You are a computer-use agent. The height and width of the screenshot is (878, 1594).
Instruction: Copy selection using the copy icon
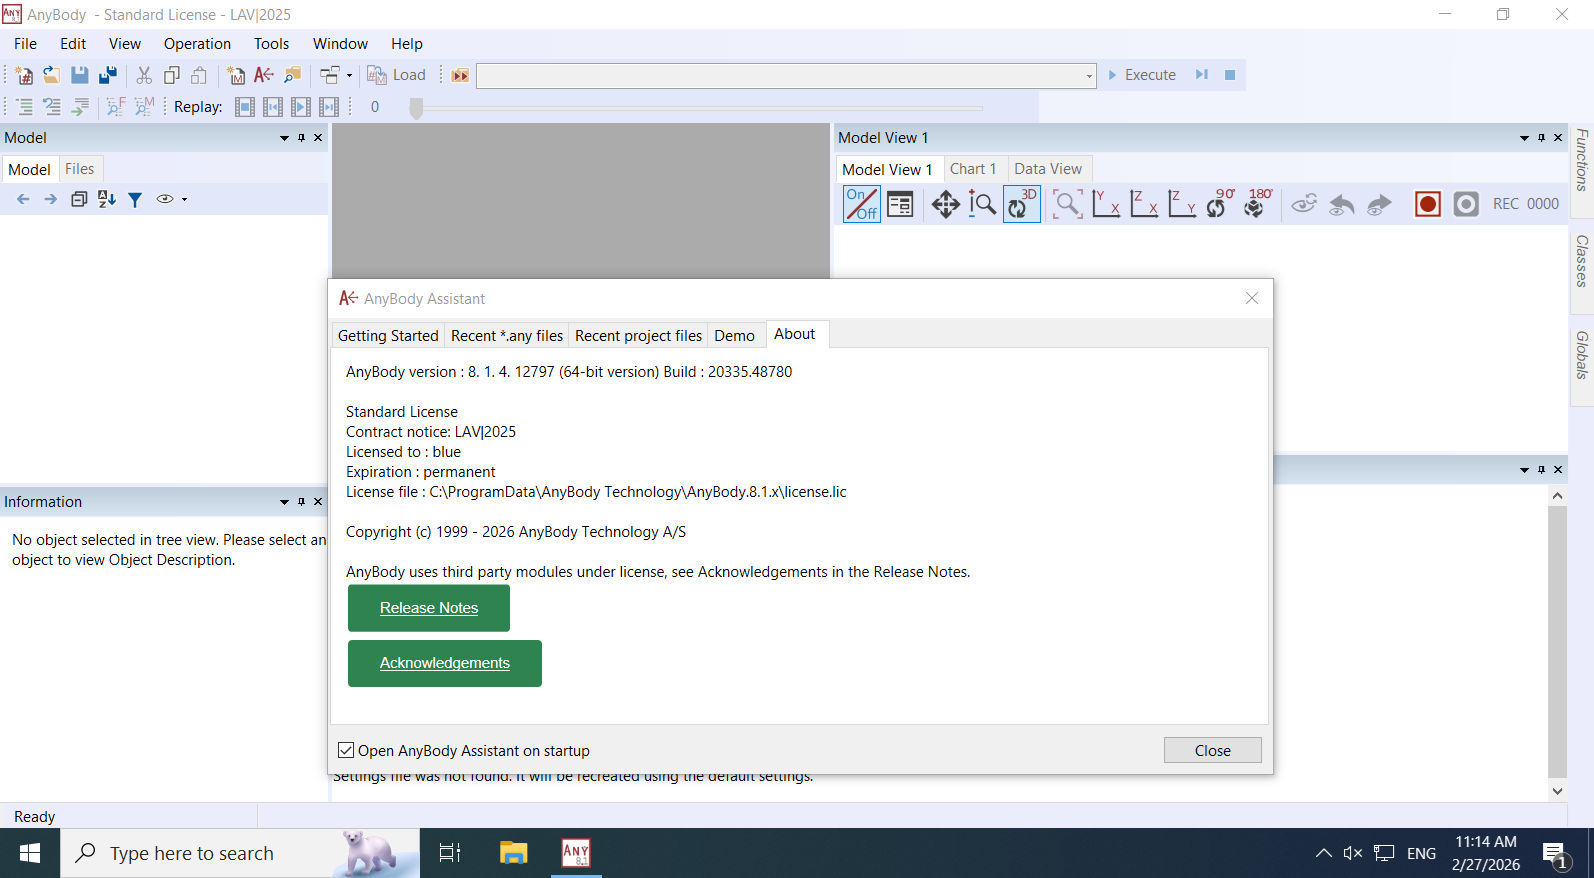click(172, 75)
